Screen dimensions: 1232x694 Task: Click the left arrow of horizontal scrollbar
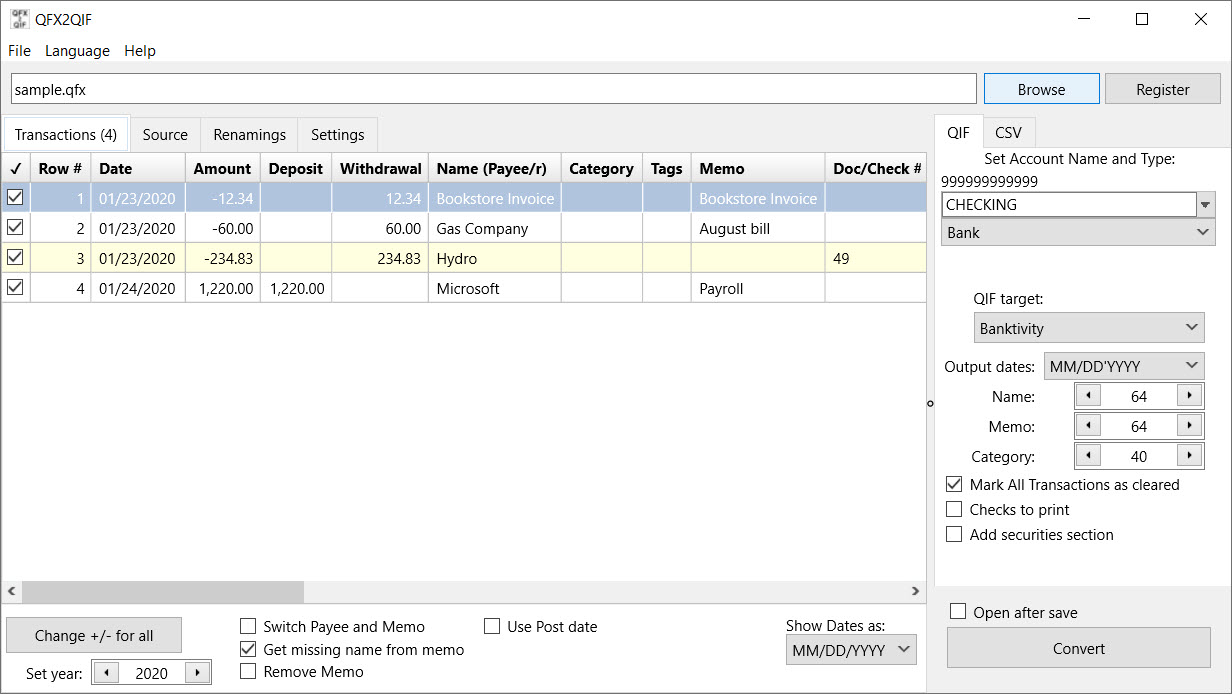12,591
